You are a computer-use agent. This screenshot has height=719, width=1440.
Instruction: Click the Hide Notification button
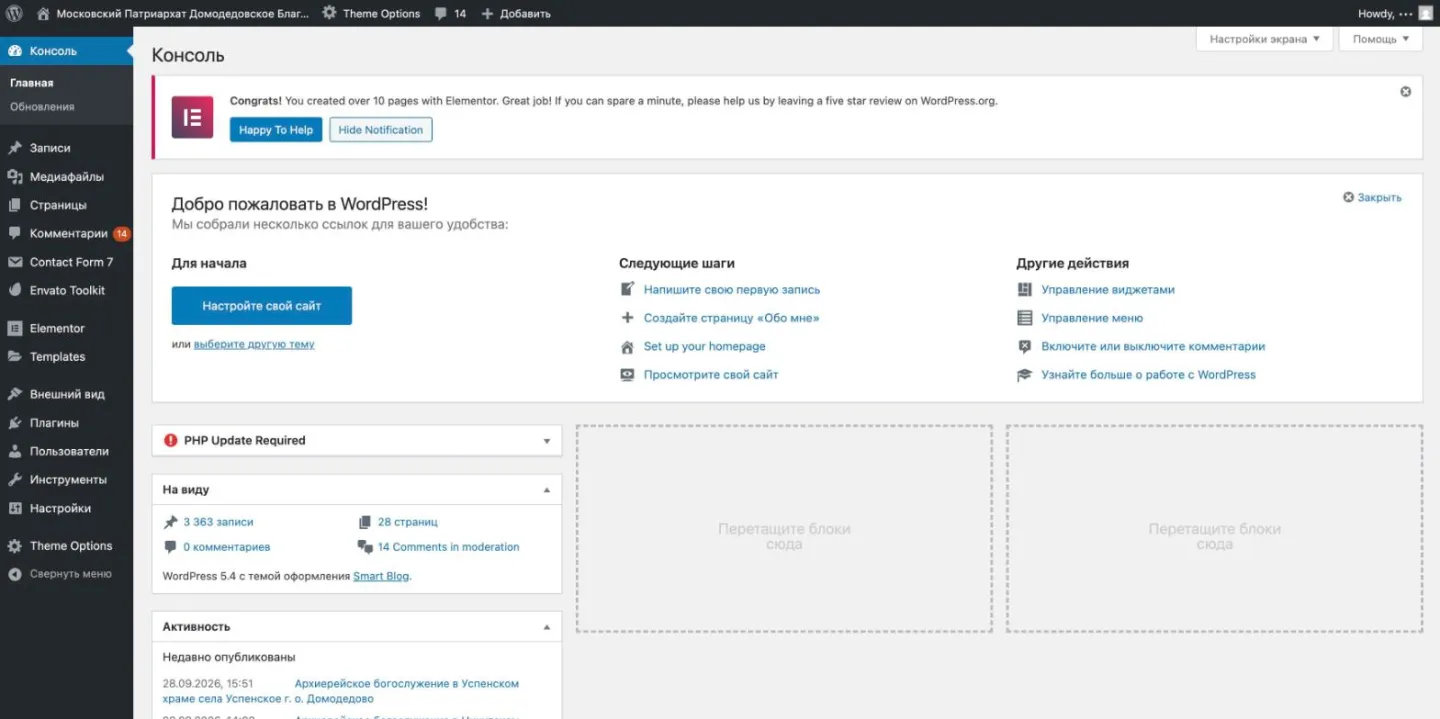pyautogui.click(x=381, y=130)
